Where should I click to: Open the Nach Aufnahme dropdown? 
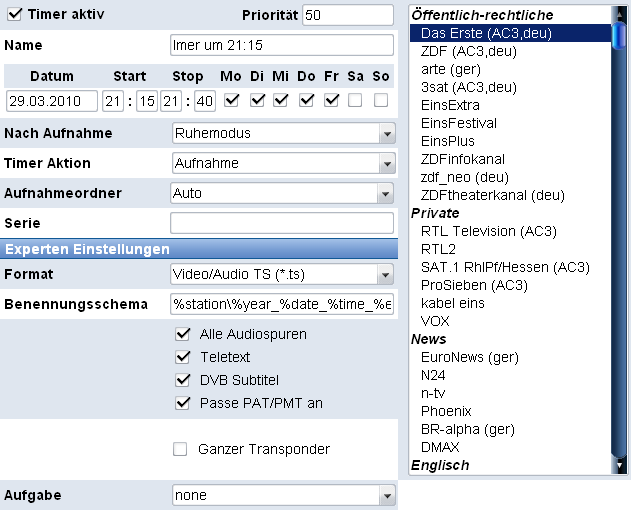click(284, 133)
